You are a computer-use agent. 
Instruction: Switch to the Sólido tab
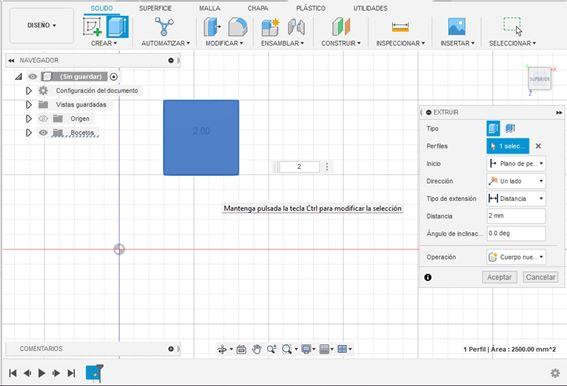click(102, 8)
